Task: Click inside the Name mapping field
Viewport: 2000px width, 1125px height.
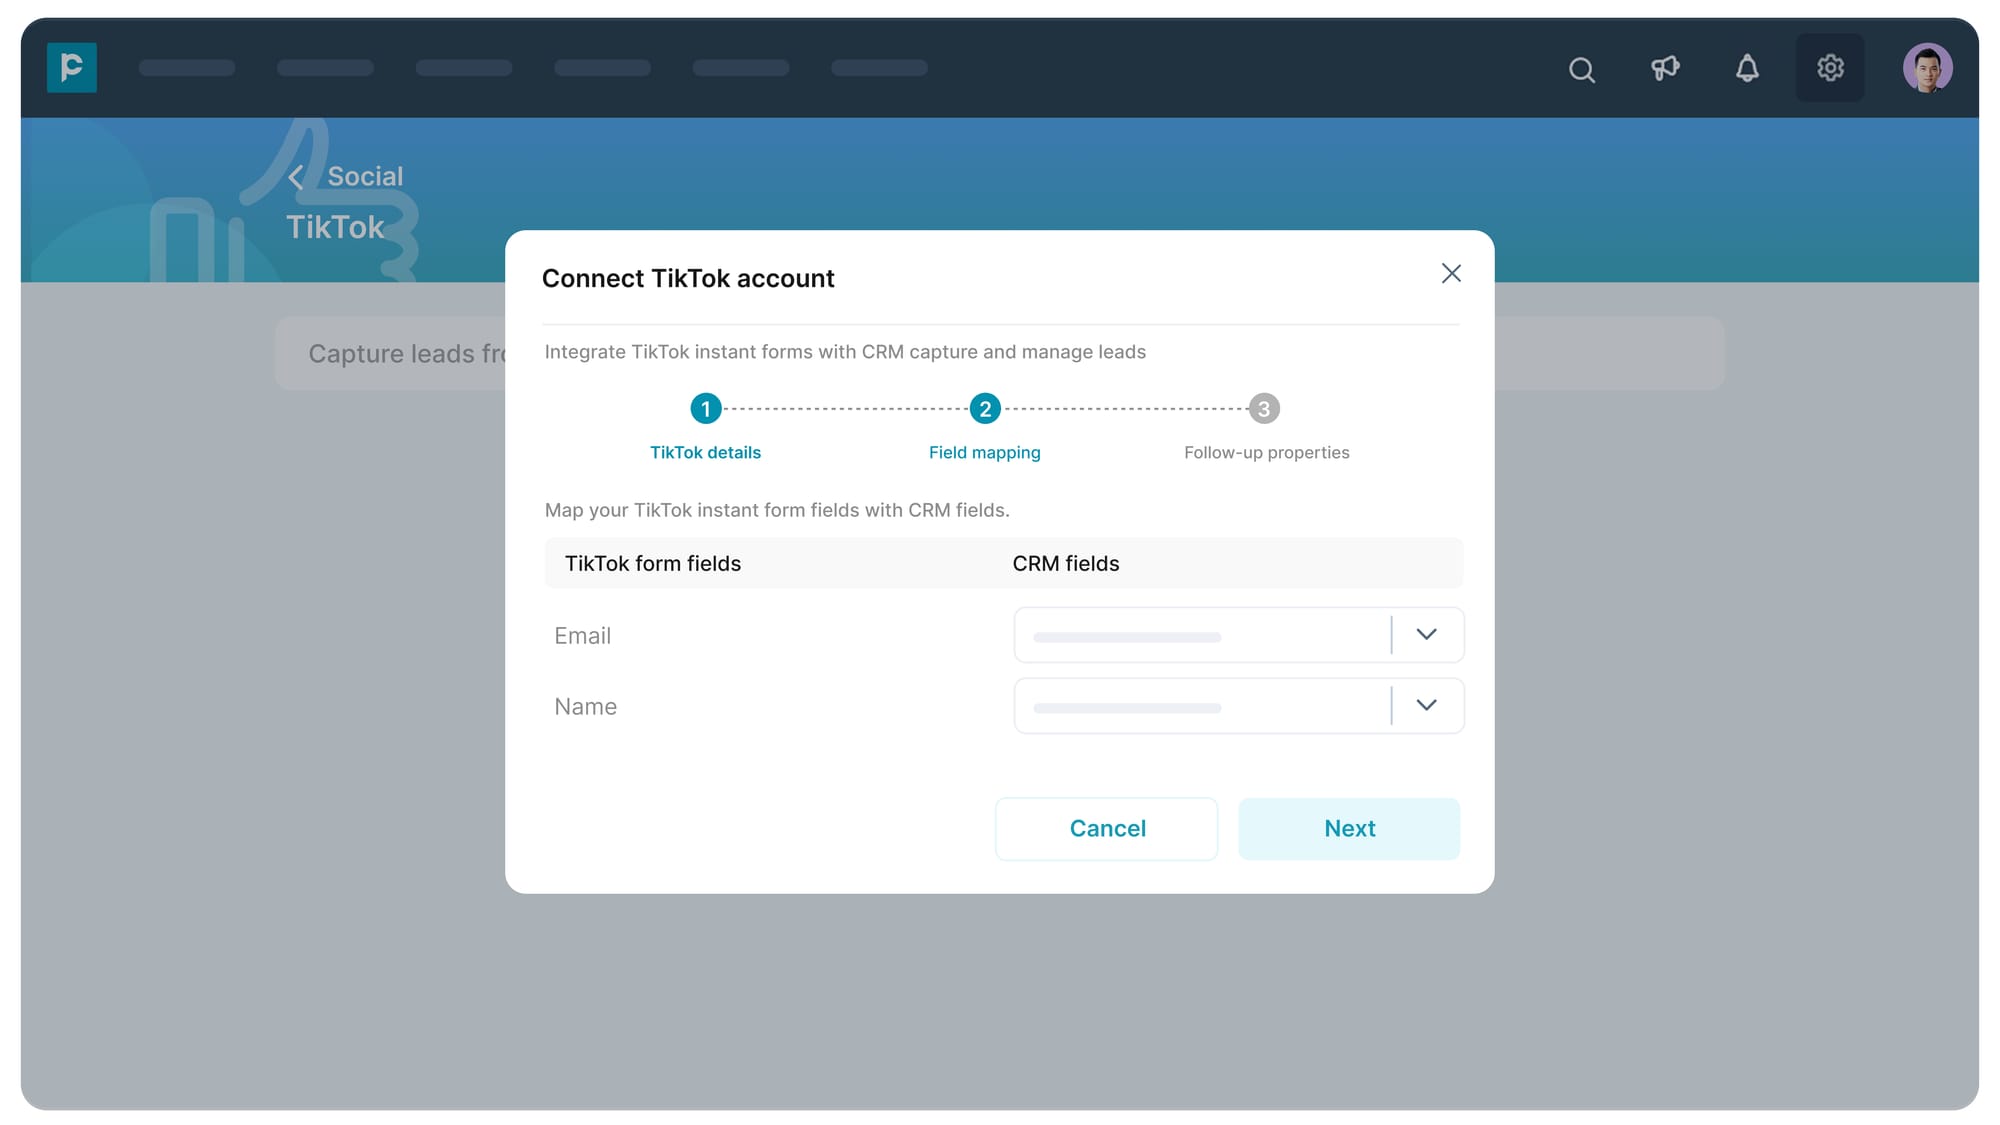Action: coord(1200,706)
